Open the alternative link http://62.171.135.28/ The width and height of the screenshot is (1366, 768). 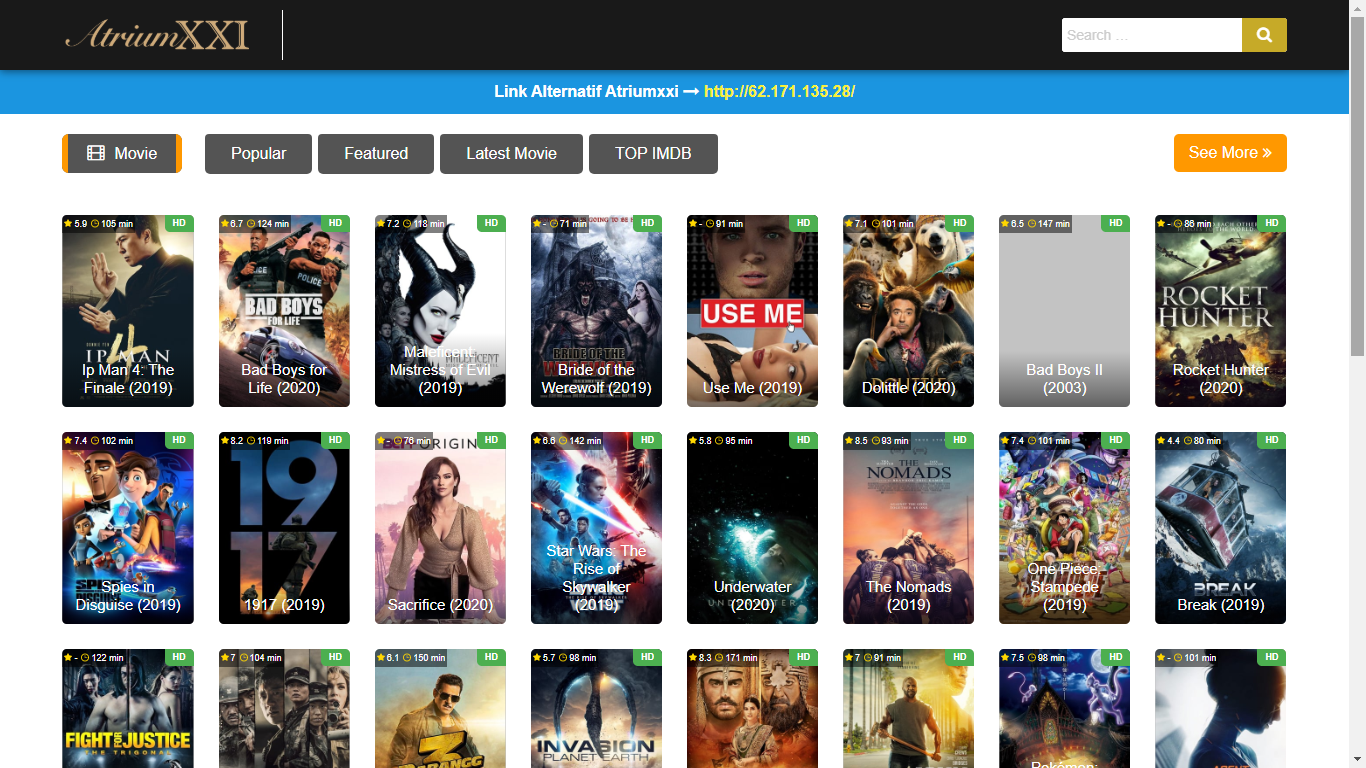coord(779,92)
